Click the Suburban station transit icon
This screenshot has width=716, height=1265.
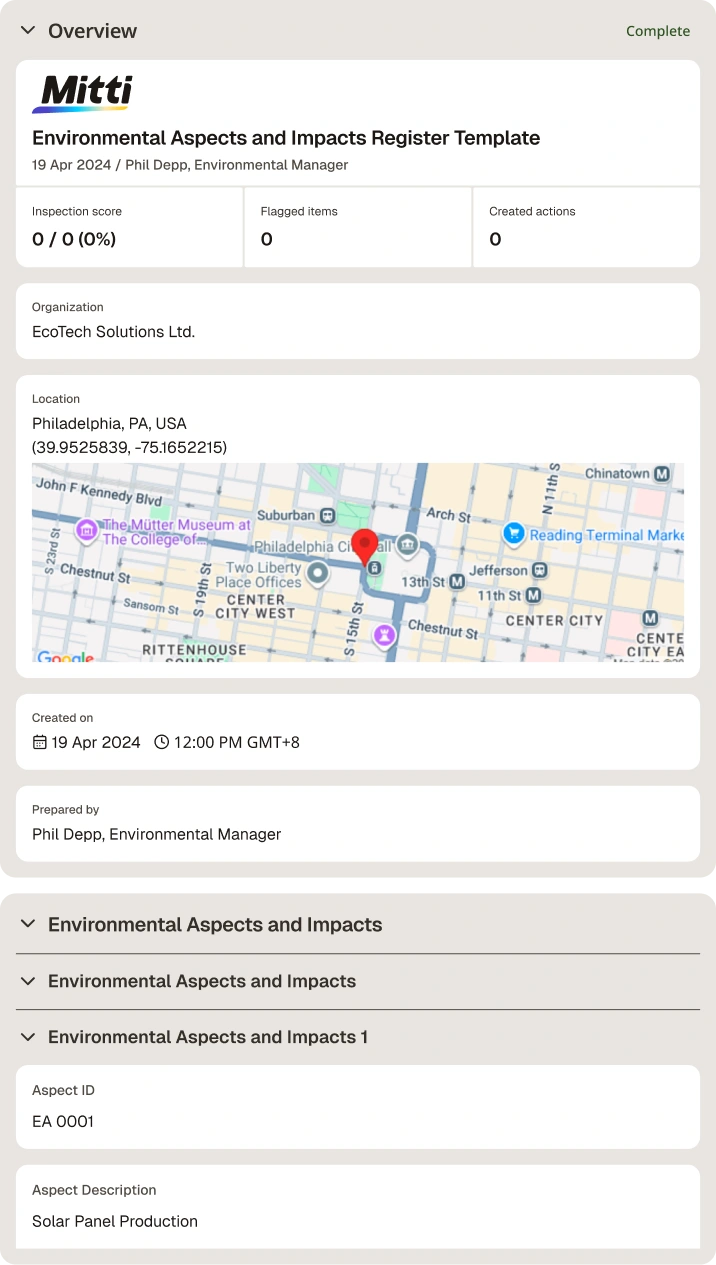[327, 516]
